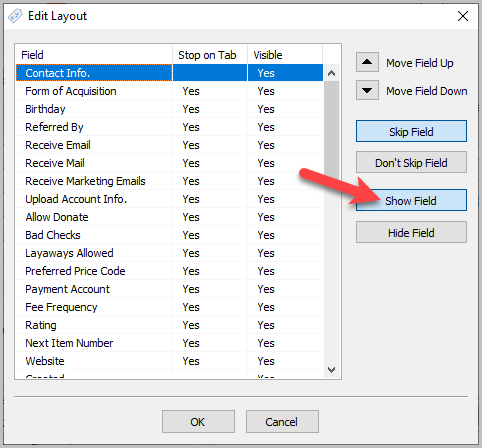
Task: Click the Skip Field button
Action: (411, 131)
